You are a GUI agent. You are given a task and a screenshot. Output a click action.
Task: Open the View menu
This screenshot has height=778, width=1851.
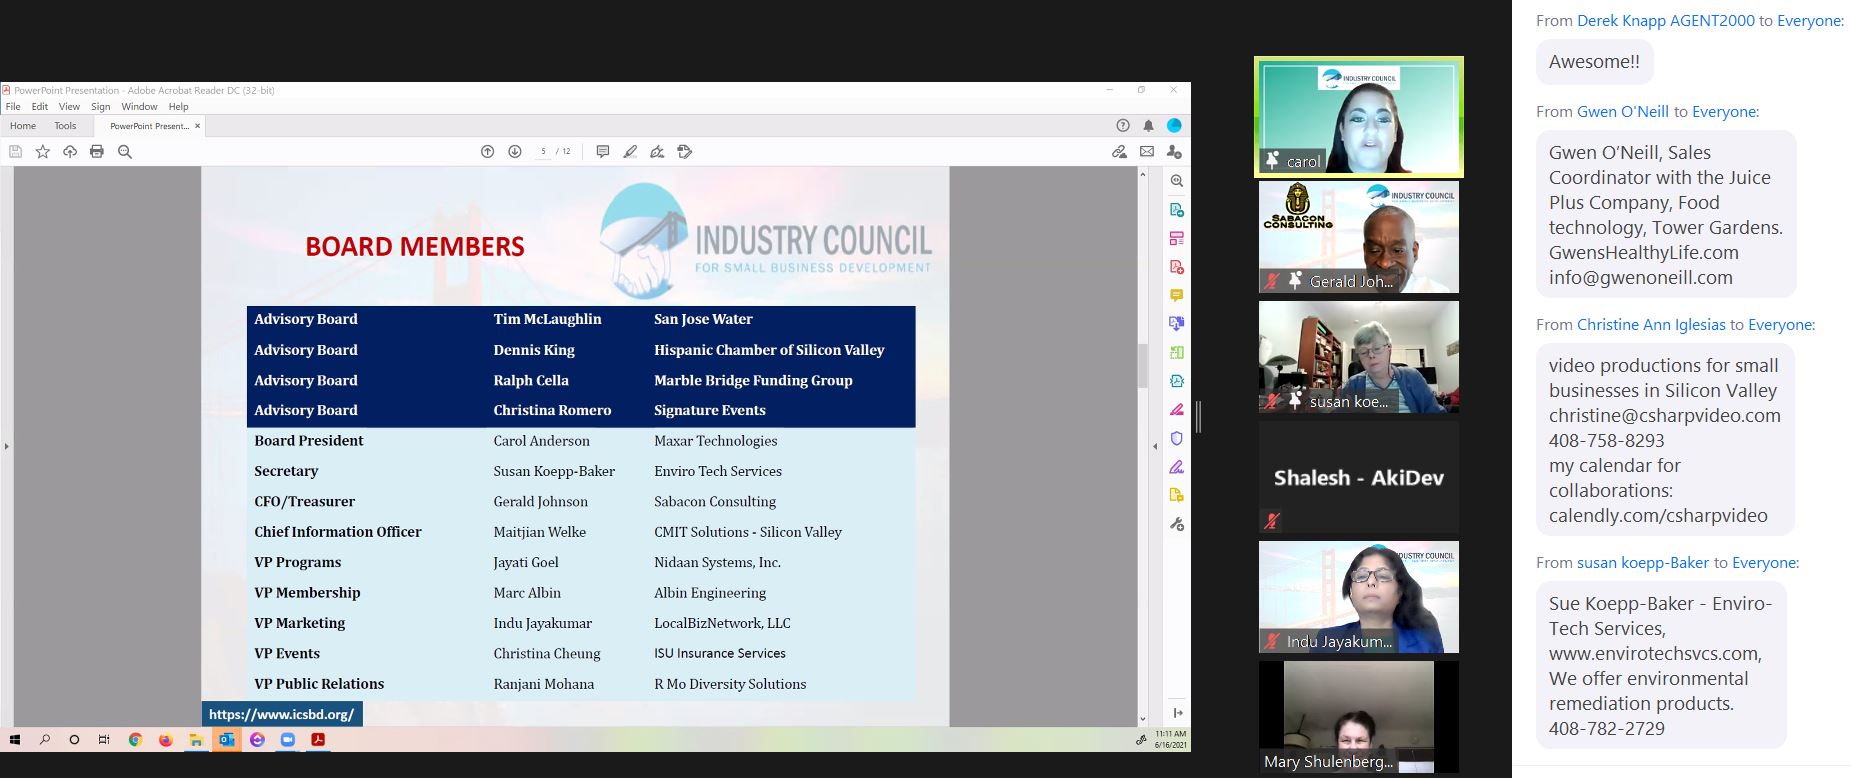pyautogui.click(x=69, y=107)
